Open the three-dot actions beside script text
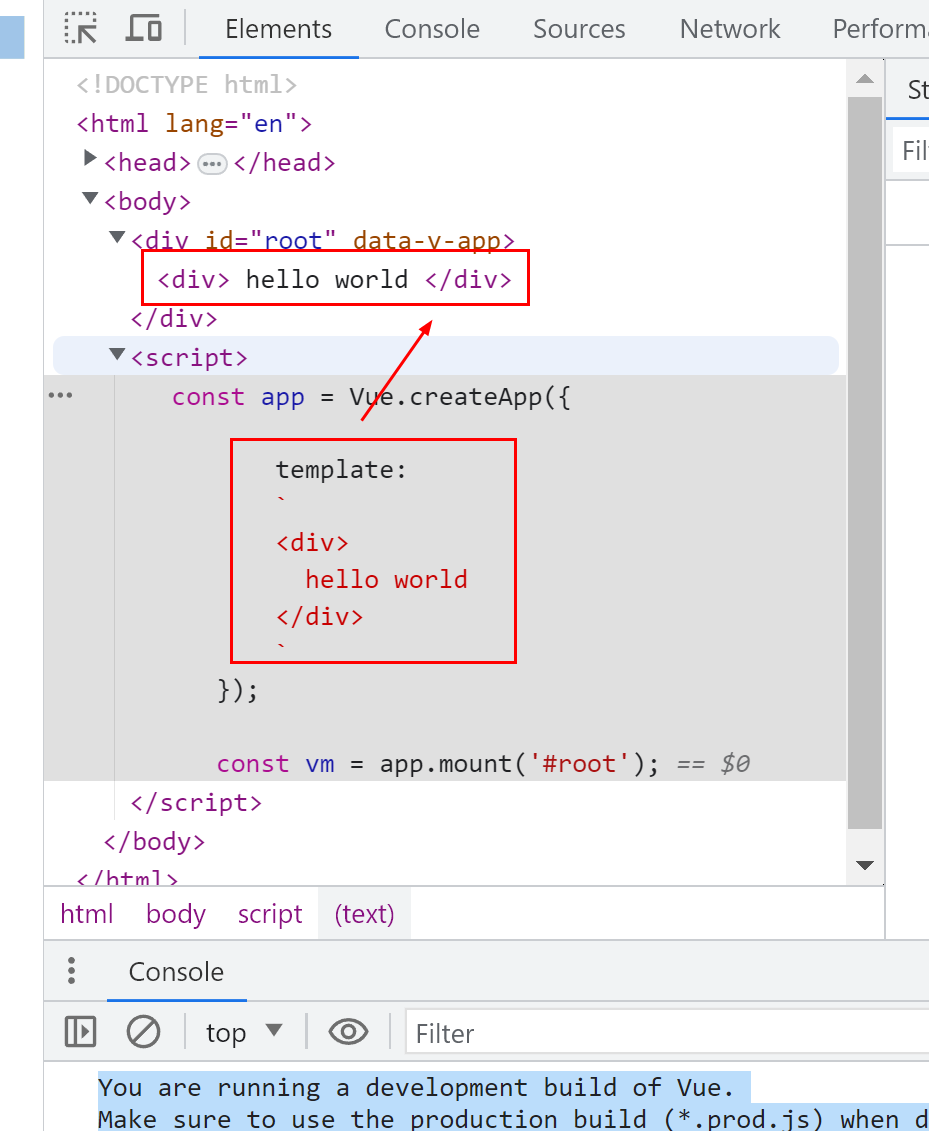The width and height of the screenshot is (929, 1131). (x=61, y=395)
